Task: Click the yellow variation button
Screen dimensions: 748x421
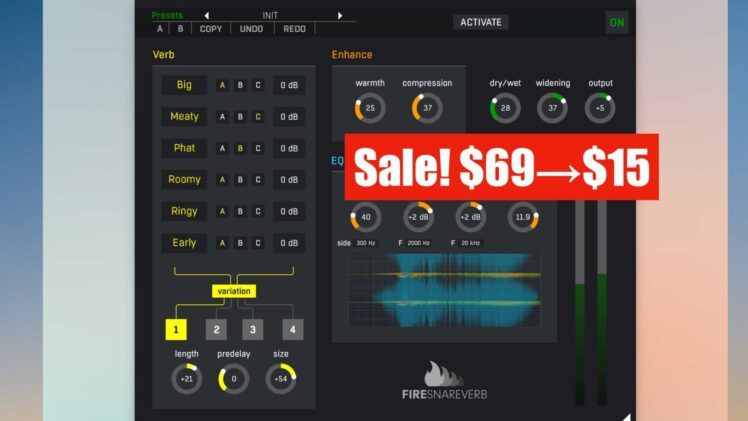Action: (x=234, y=291)
